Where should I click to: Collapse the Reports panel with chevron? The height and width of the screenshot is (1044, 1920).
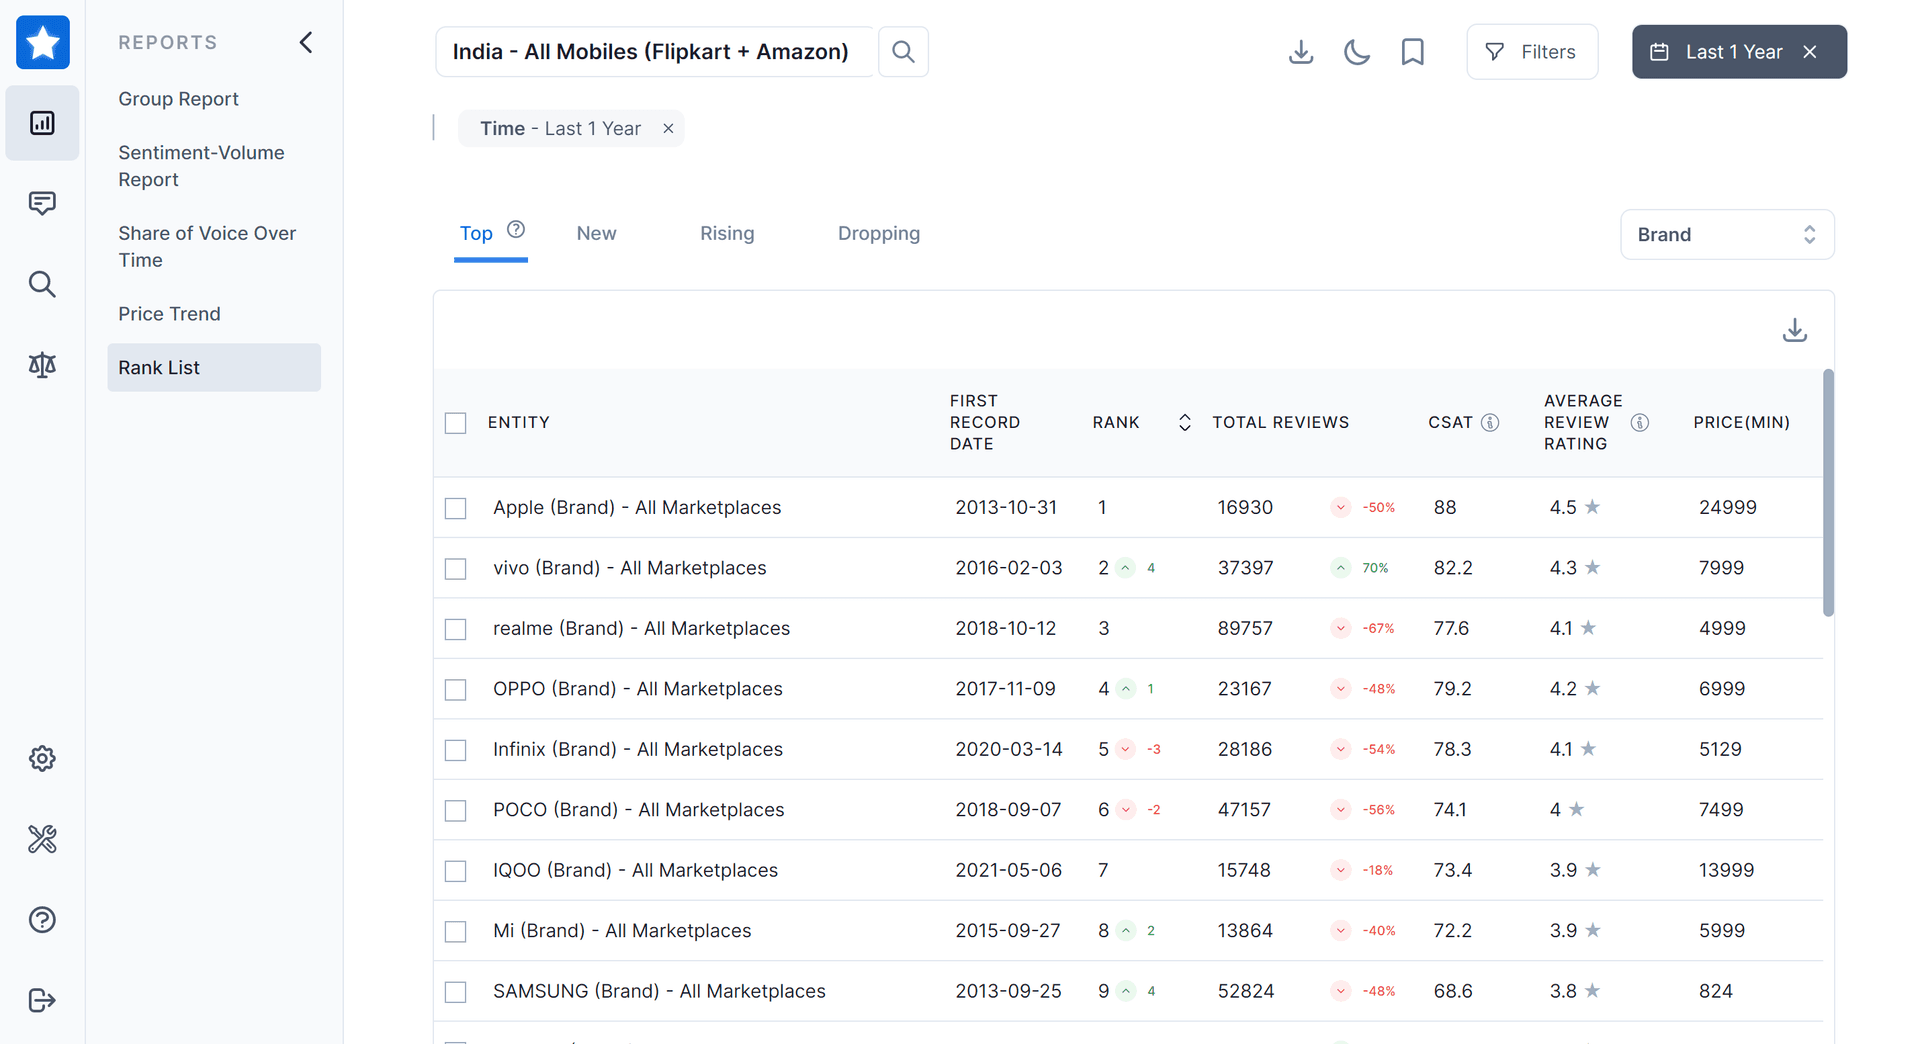[306, 42]
